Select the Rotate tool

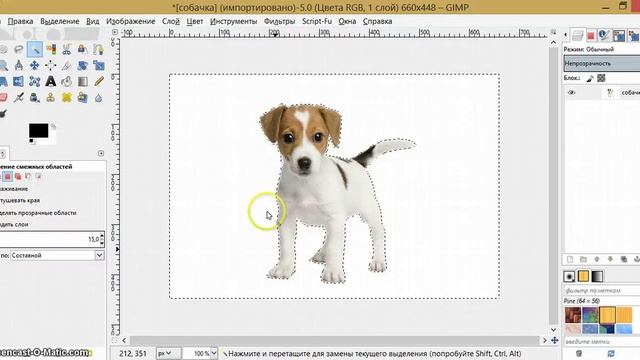point(82,65)
